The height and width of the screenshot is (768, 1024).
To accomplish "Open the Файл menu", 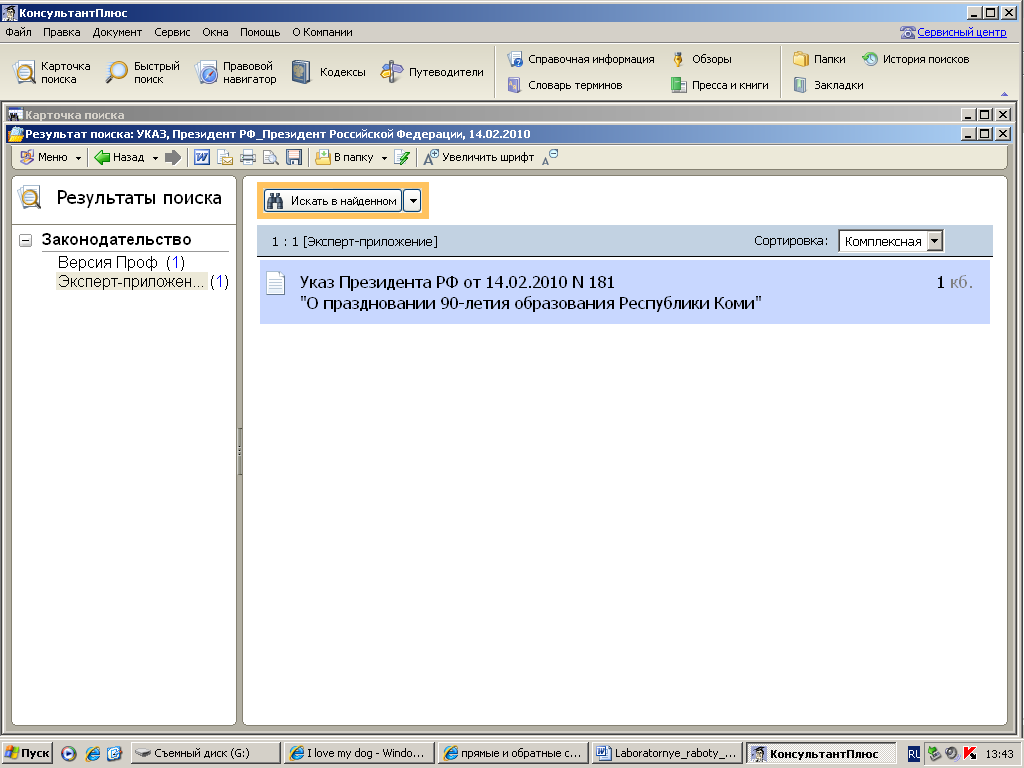I will pyautogui.click(x=18, y=32).
